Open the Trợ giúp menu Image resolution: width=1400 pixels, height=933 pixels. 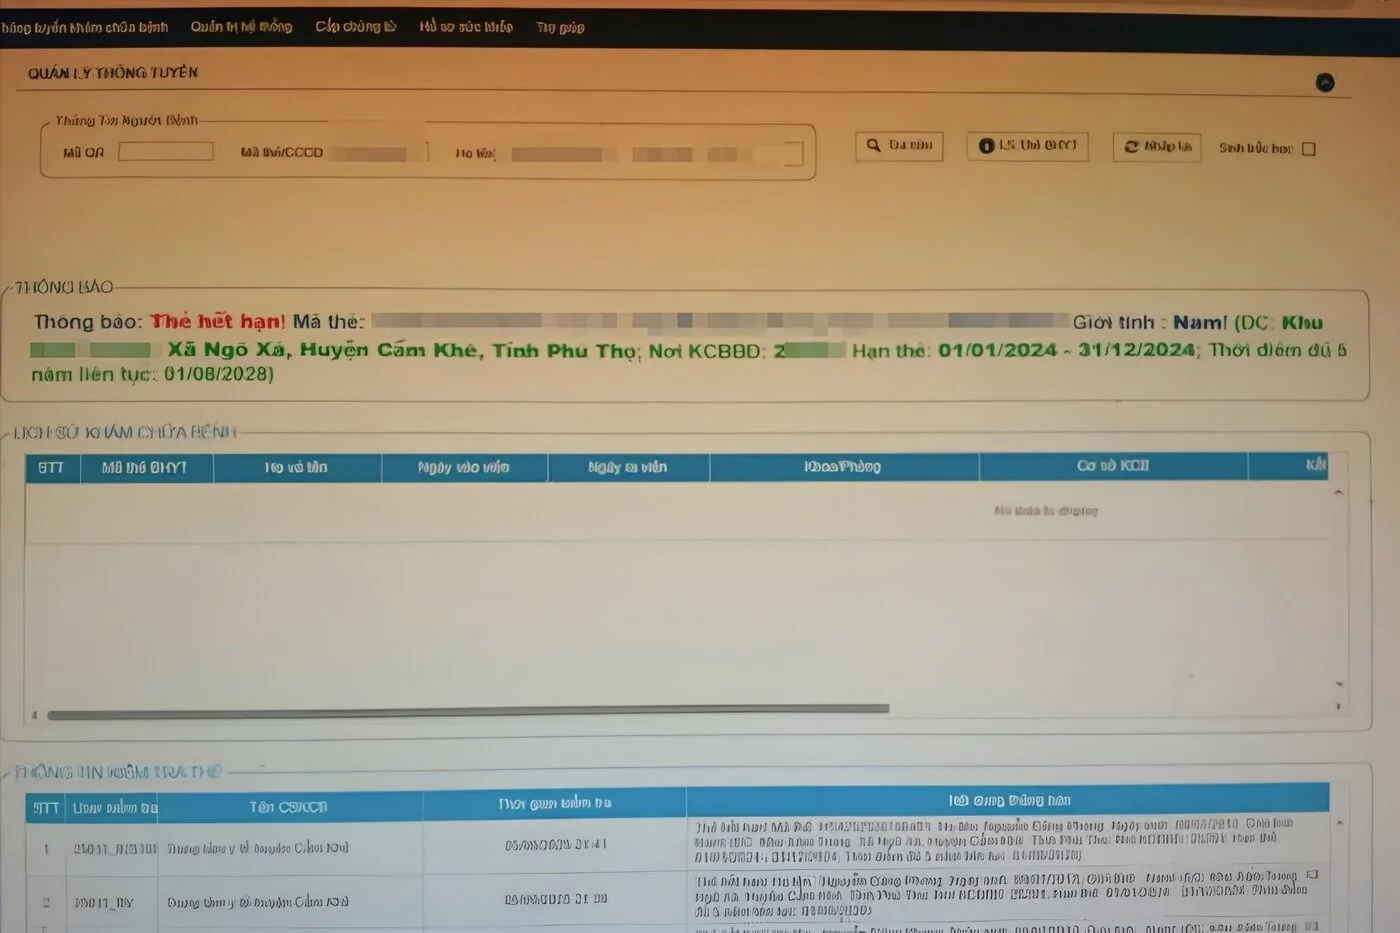560,27
